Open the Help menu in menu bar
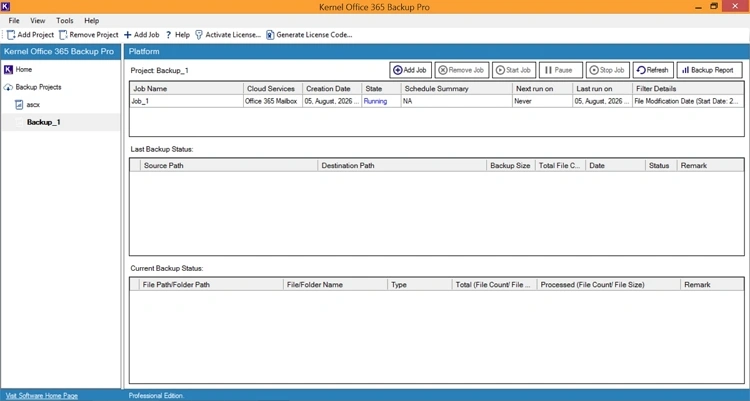The width and height of the screenshot is (750, 401). [91, 21]
